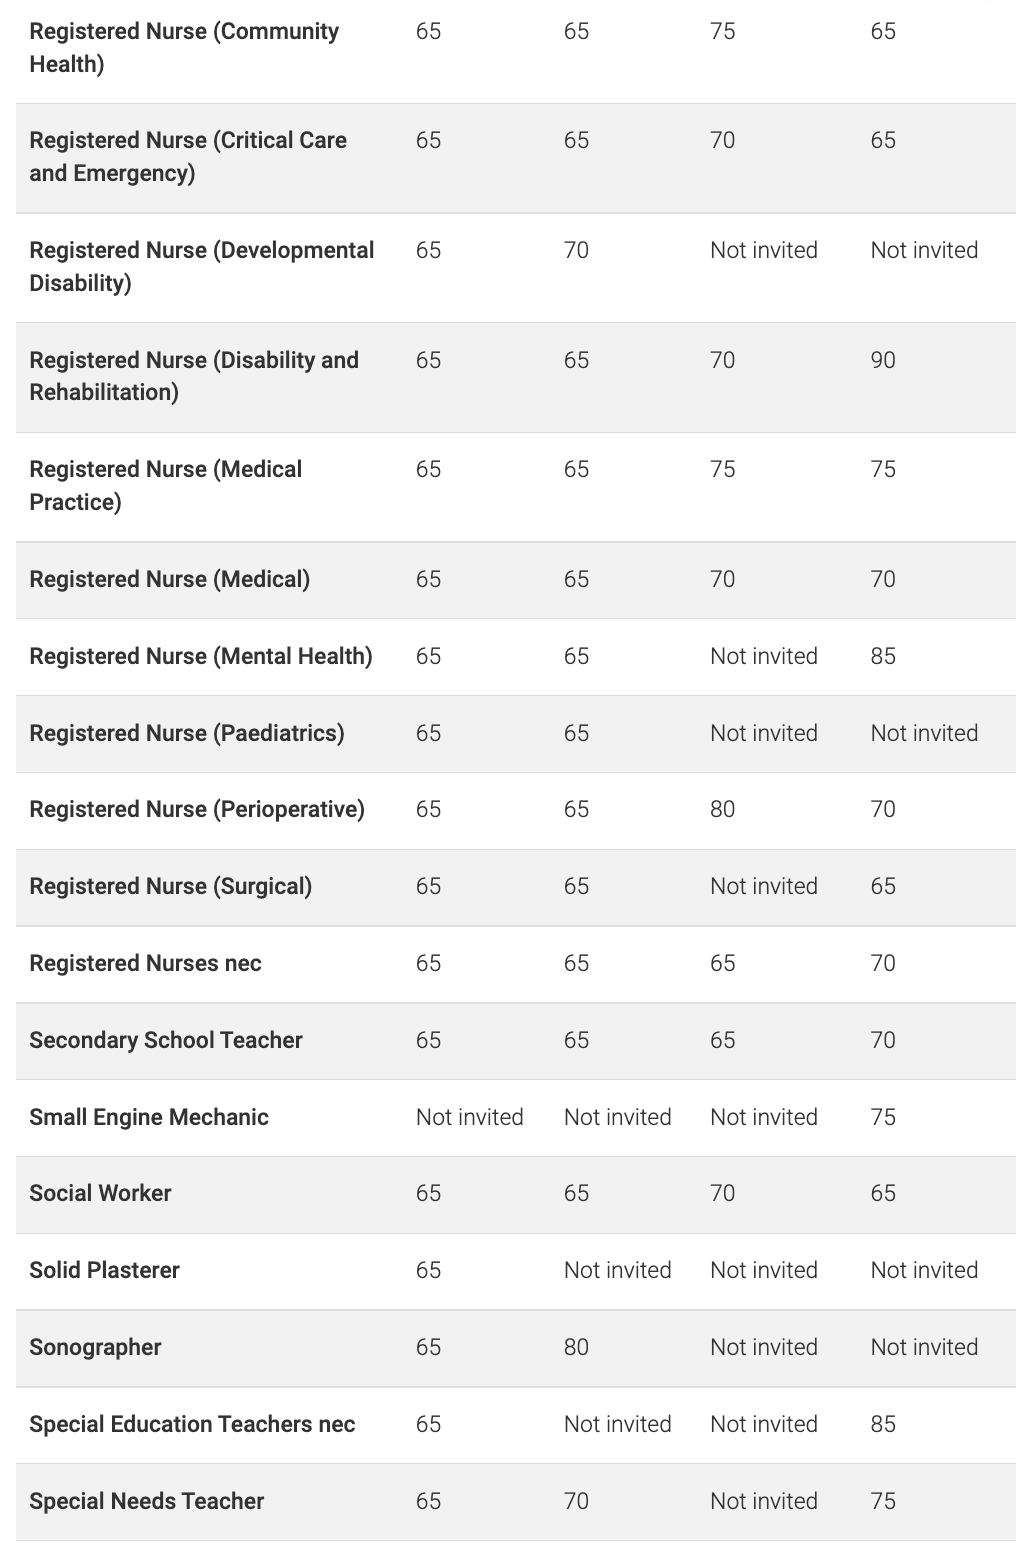
Task: Click the 75 score for Small Engine Mechanic
Action: click(x=883, y=1118)
